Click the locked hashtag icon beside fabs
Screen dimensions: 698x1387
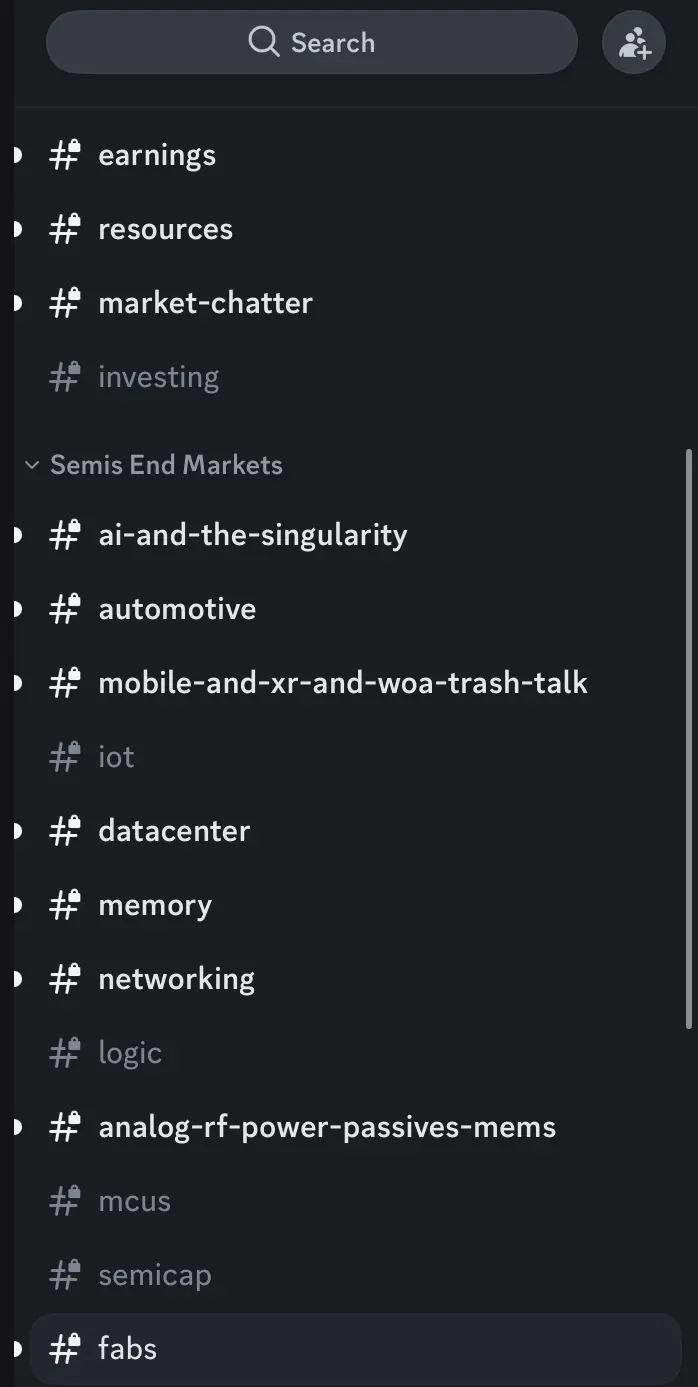65,1349
